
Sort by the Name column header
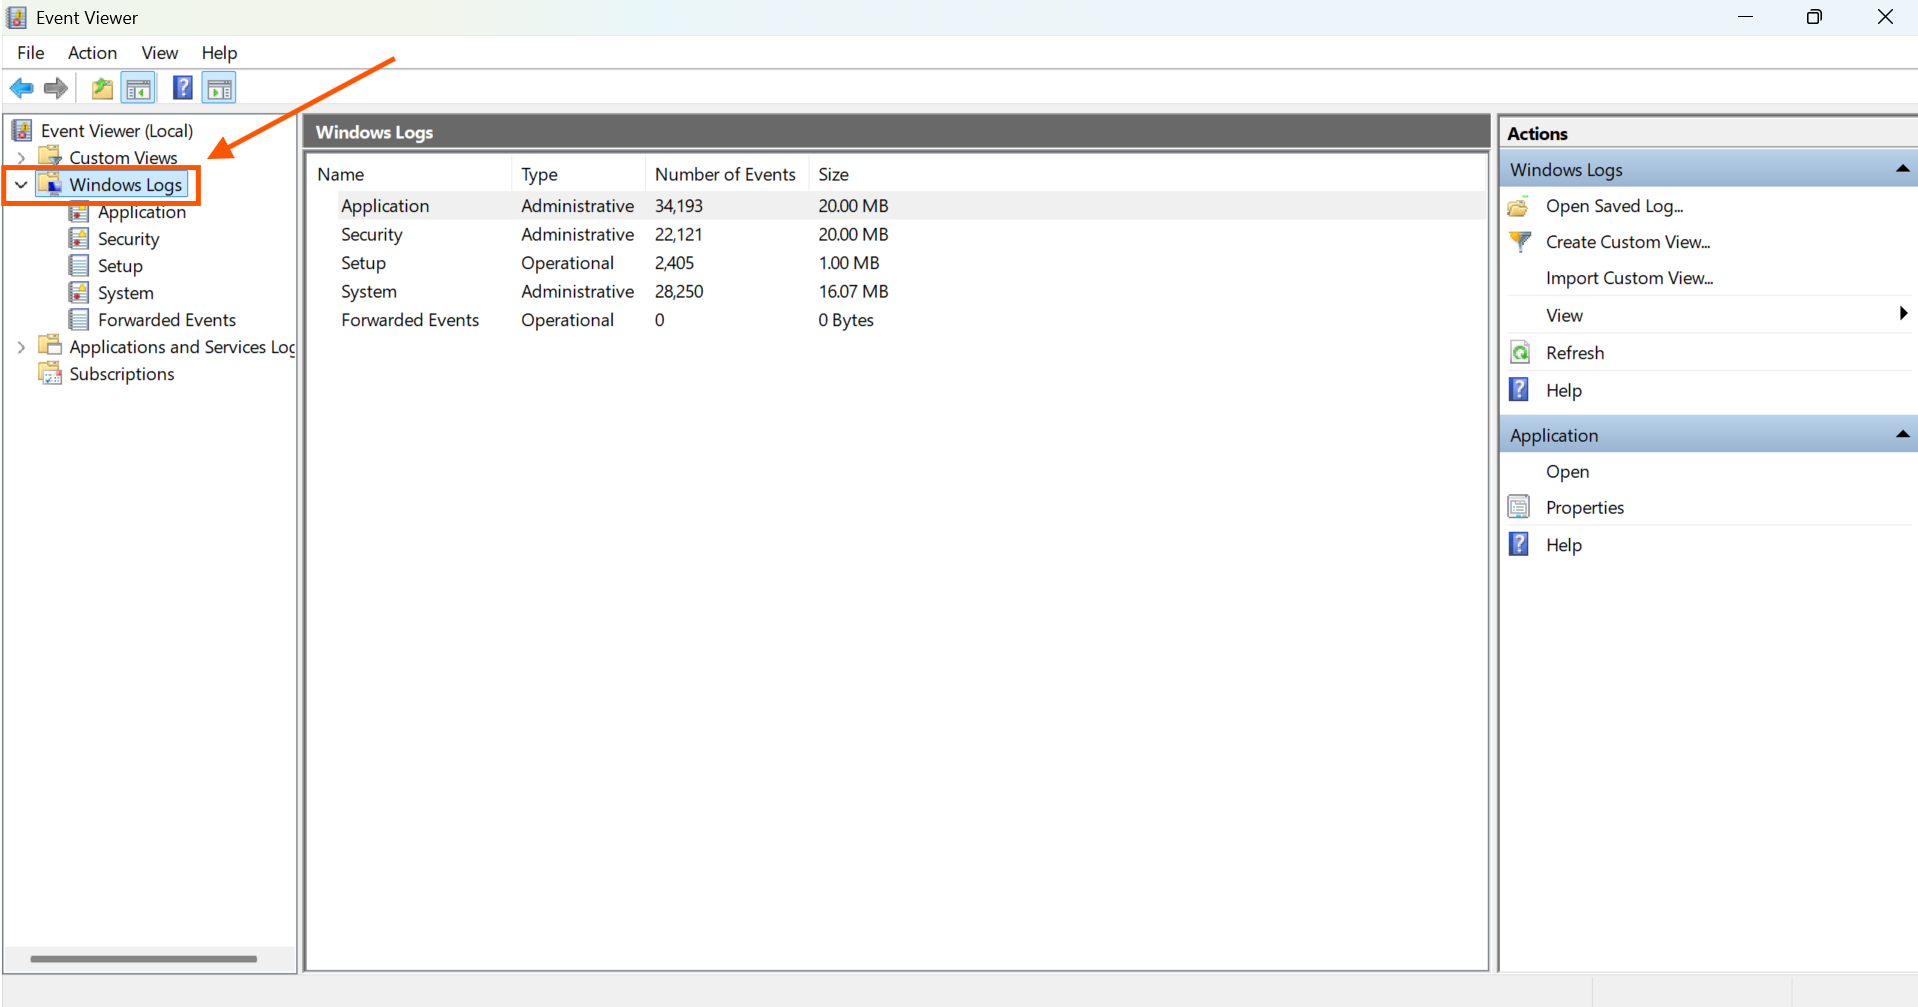(x=410, y=174)
